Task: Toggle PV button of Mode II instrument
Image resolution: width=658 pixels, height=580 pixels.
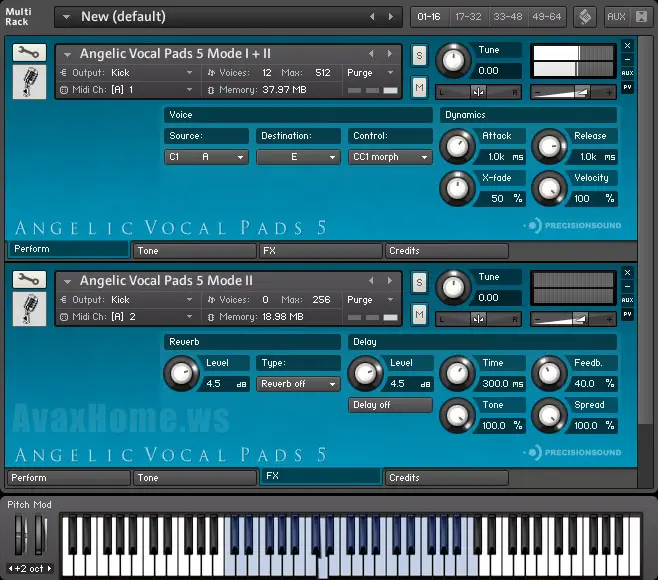Action: click(627, 314)
